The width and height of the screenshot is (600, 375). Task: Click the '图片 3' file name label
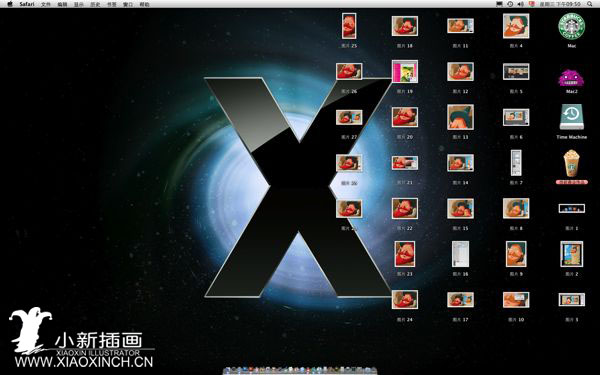571,320
